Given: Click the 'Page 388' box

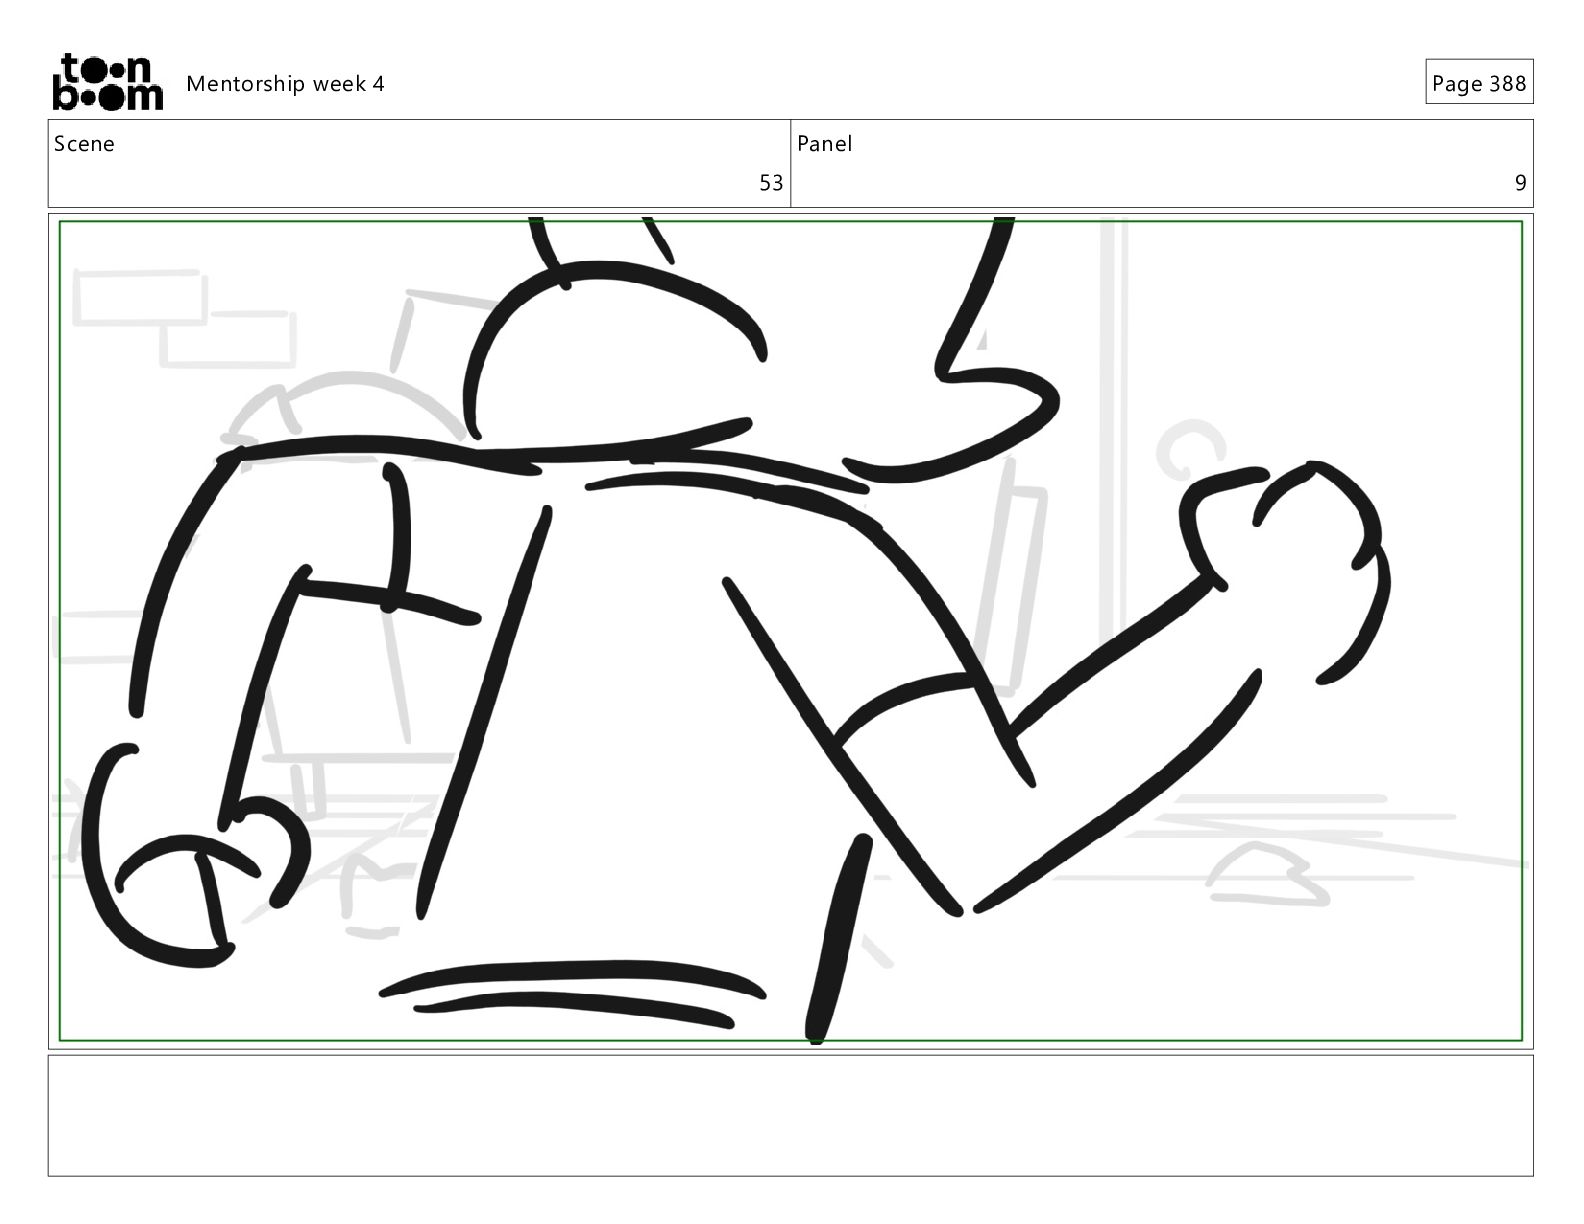Looking at the screenshot, I should click(1479, 82).
